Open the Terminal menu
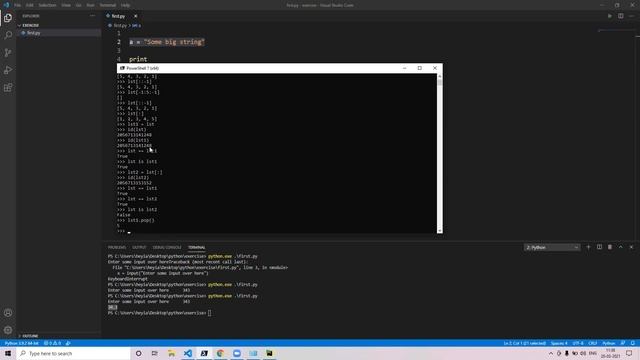This screenshot has height=360, width=640. (108, 5)
